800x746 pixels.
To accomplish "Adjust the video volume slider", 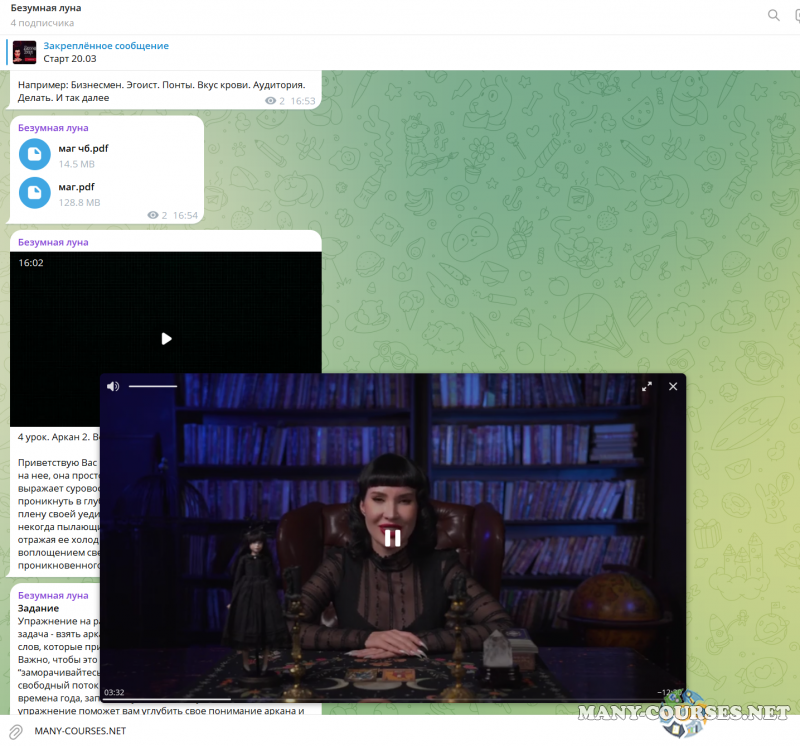I will pos(153,386).
